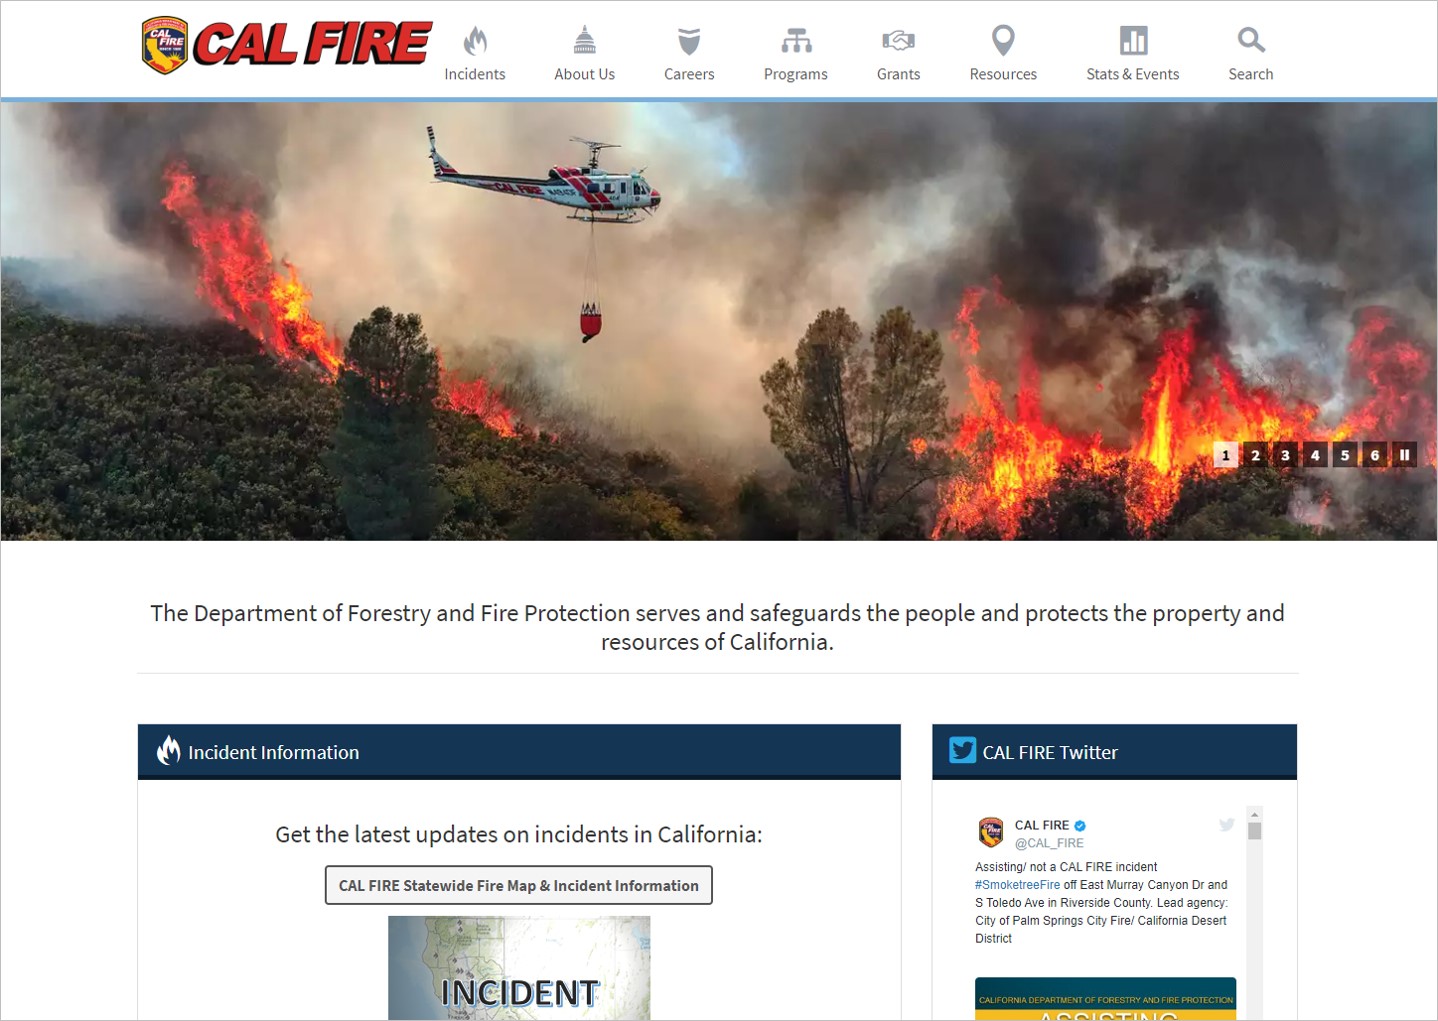This screenshot has height=1021, width=1438.
Task: Click the Incident map thumbnail image
Action: 519,968
